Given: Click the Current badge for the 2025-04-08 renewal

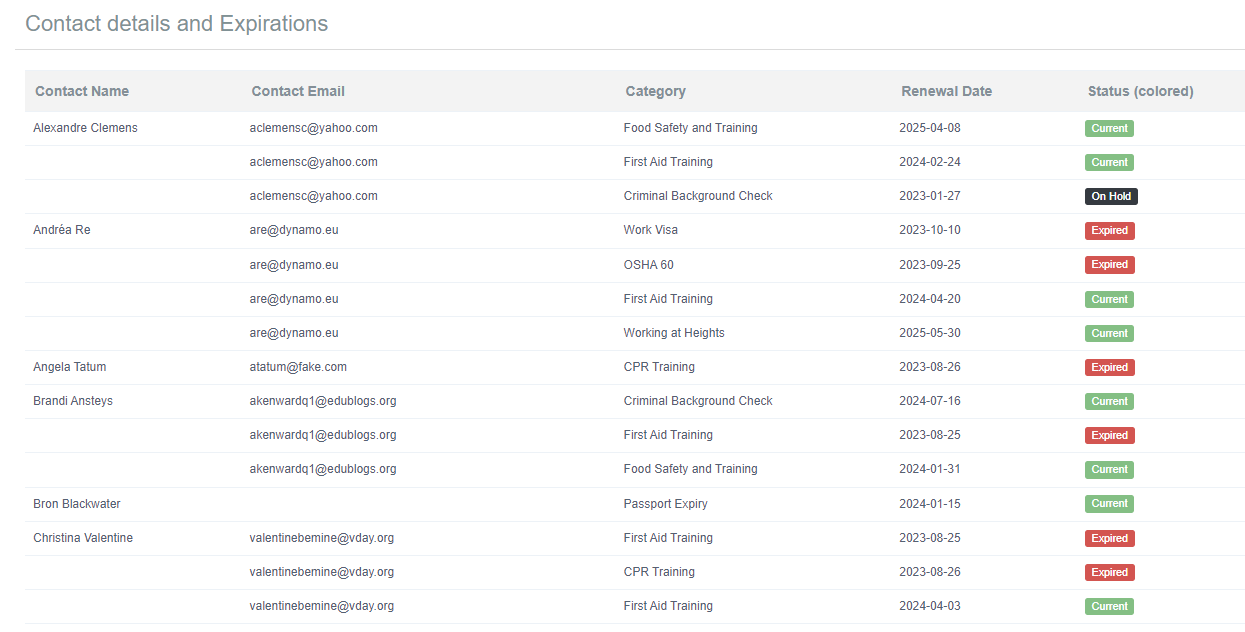Looking at the screenshot, I should 1109,128.
